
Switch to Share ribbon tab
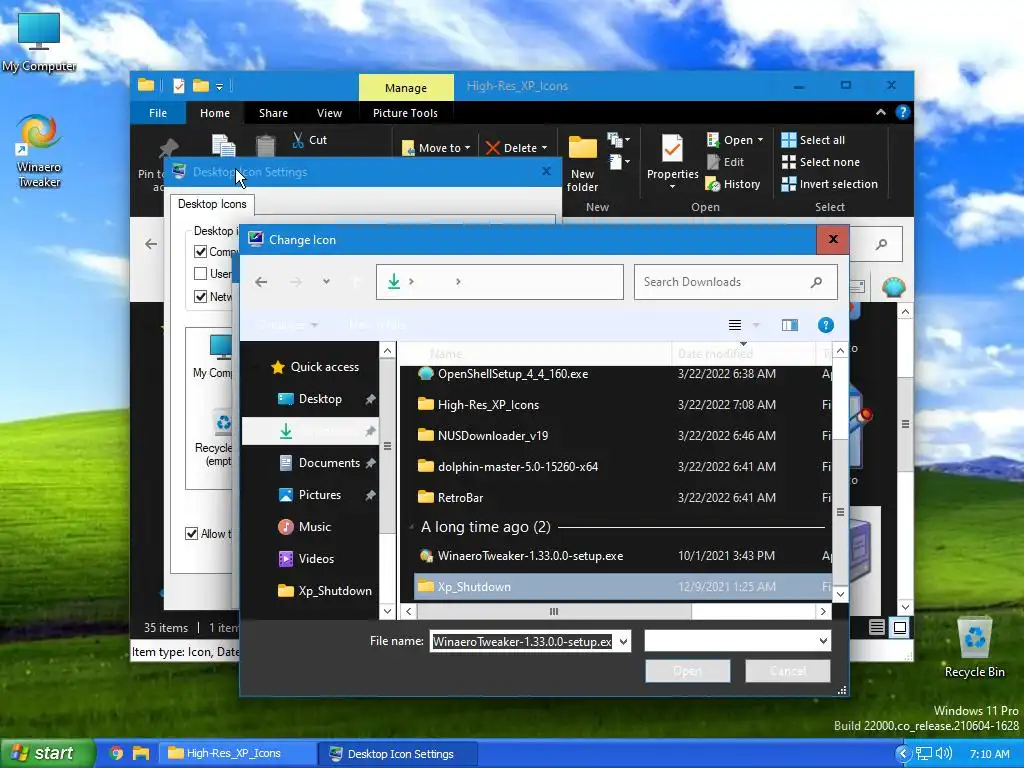coord(273,113)
